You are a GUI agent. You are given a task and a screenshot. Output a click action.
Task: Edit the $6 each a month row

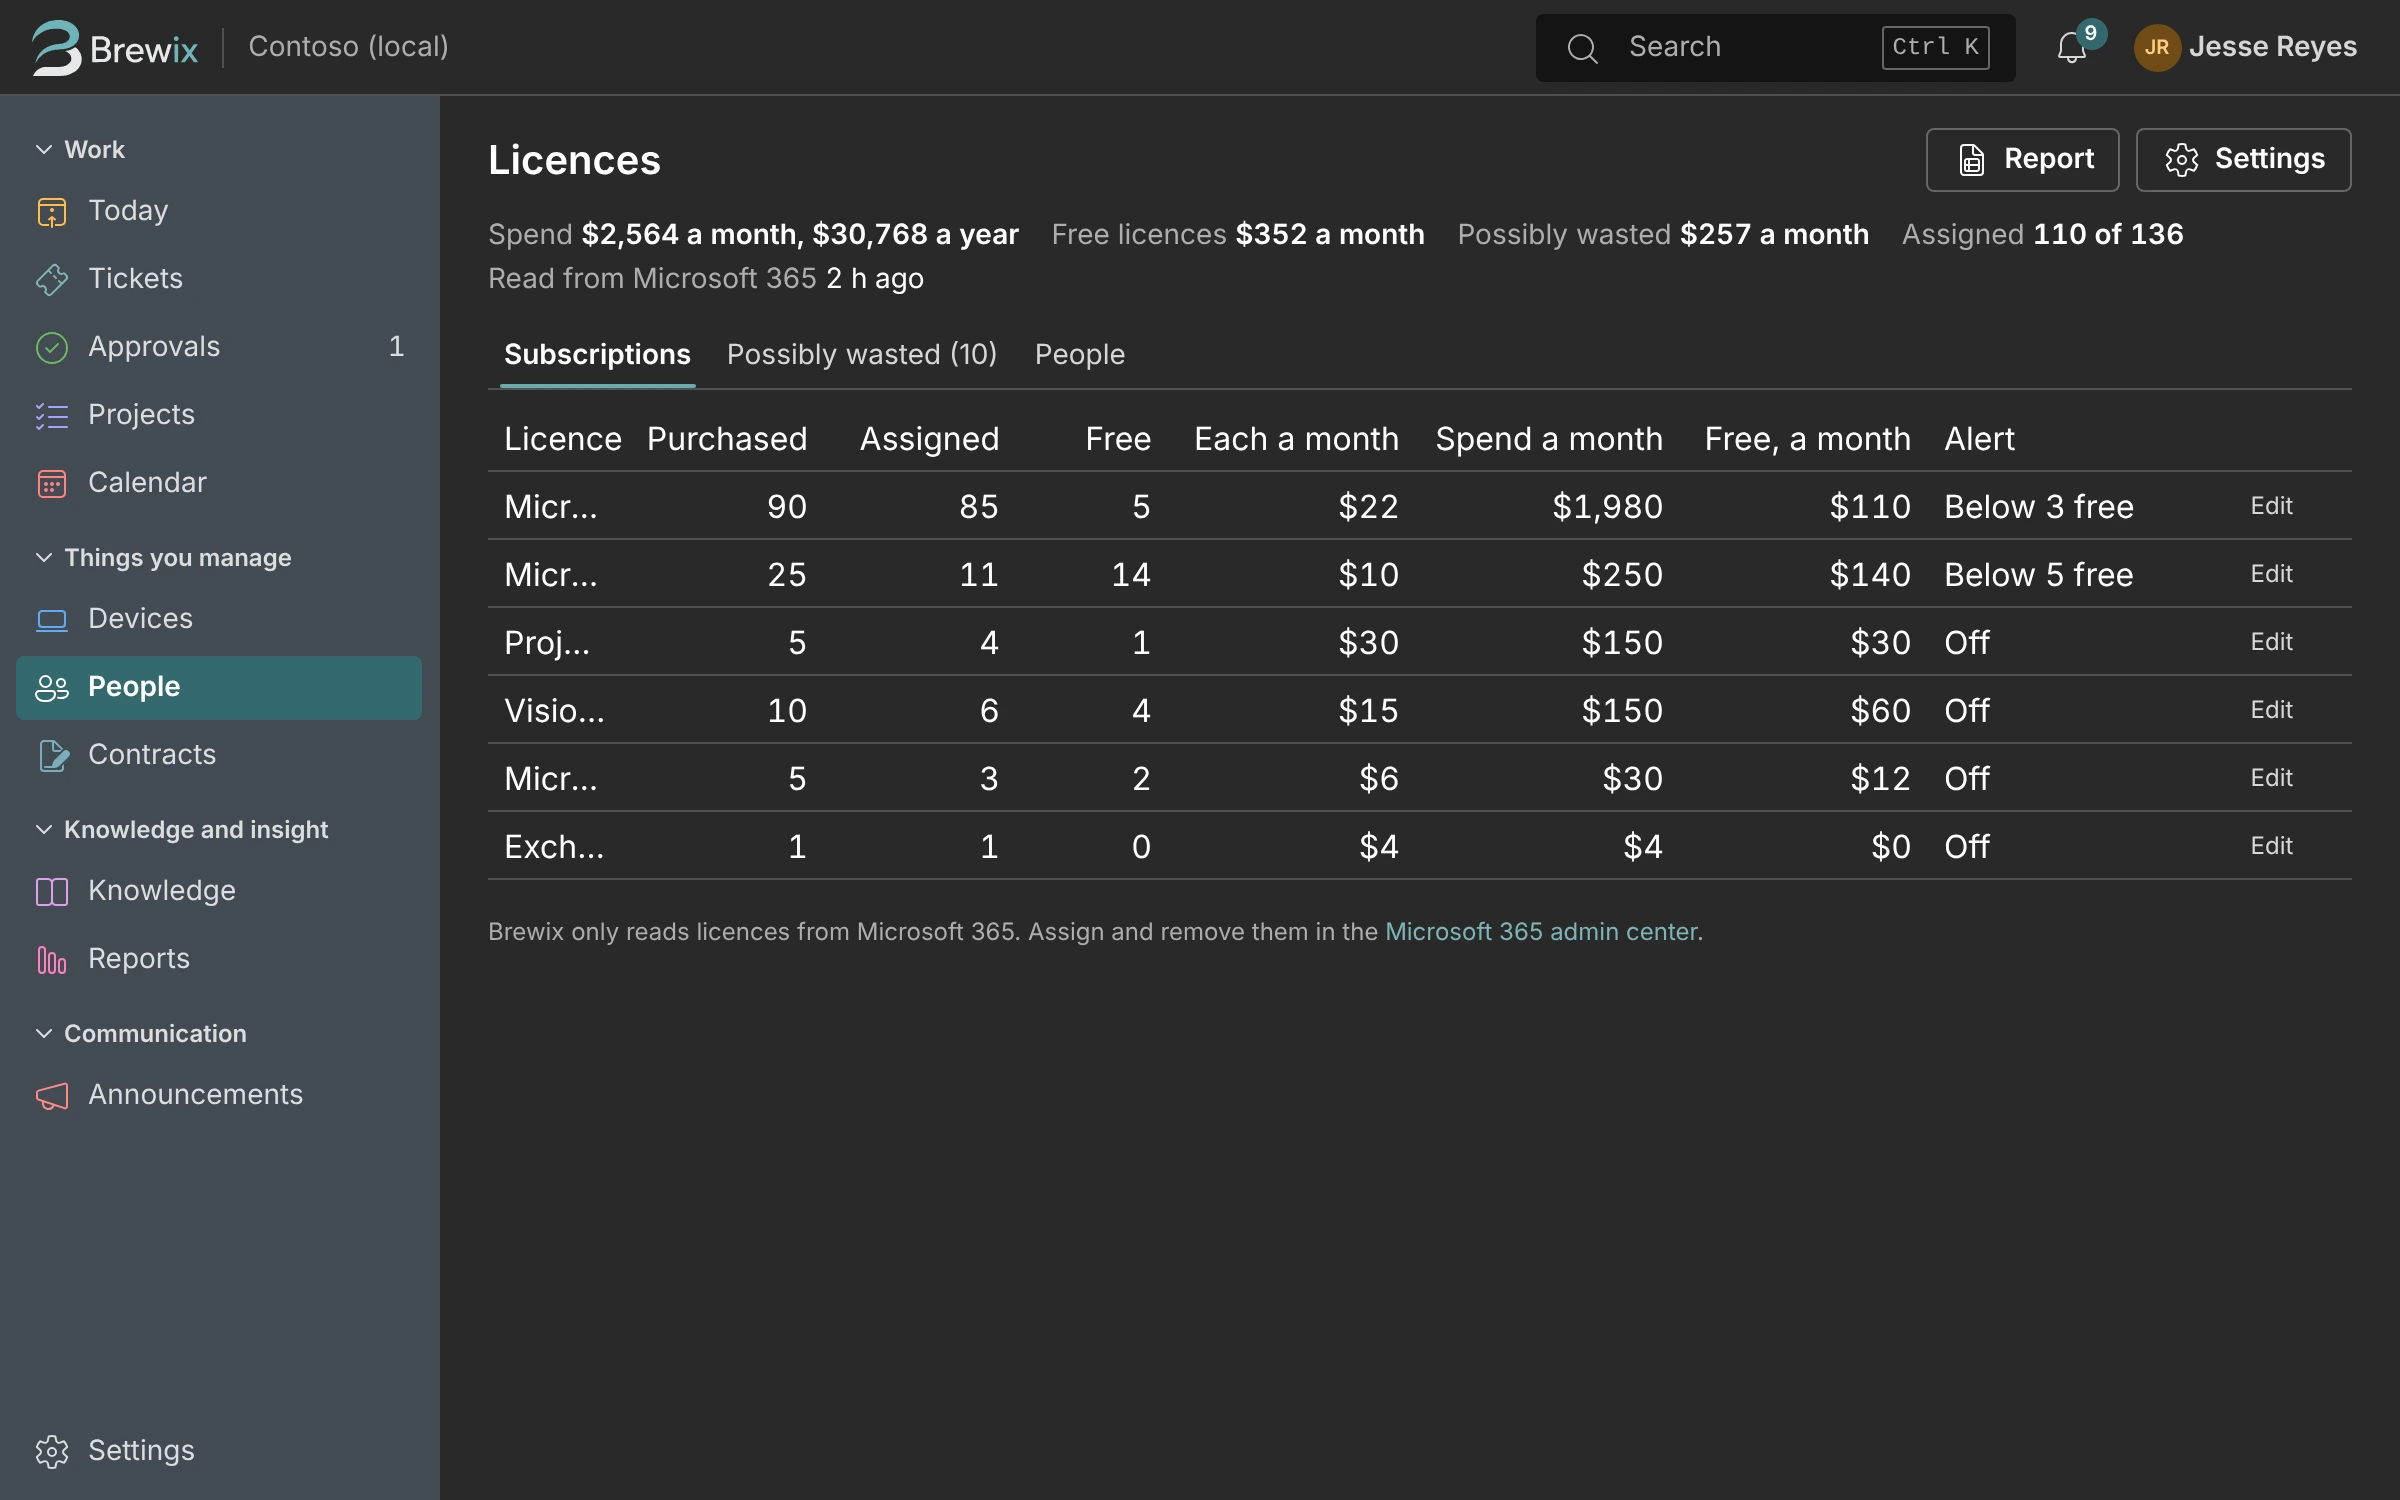(2271, 778)
